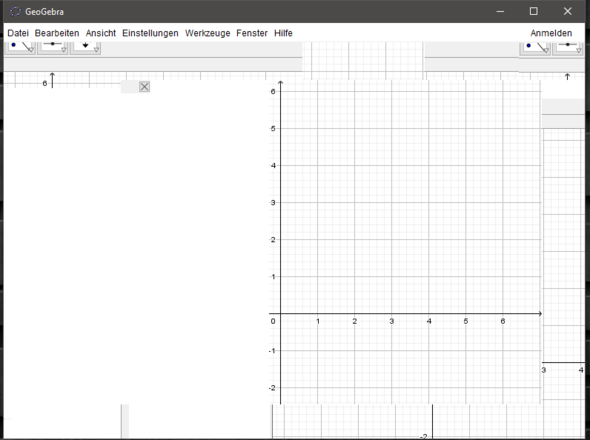Open the Hilfe menu
Image resolution: width=590 pixels, height=440 pixels.
click(283, 33)
